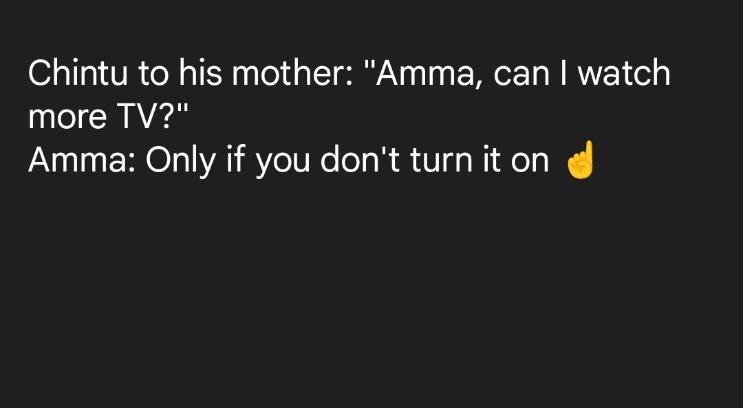Click the speaker label "Amma:" on line three
743x408 pixels.
tap(81, 162)
